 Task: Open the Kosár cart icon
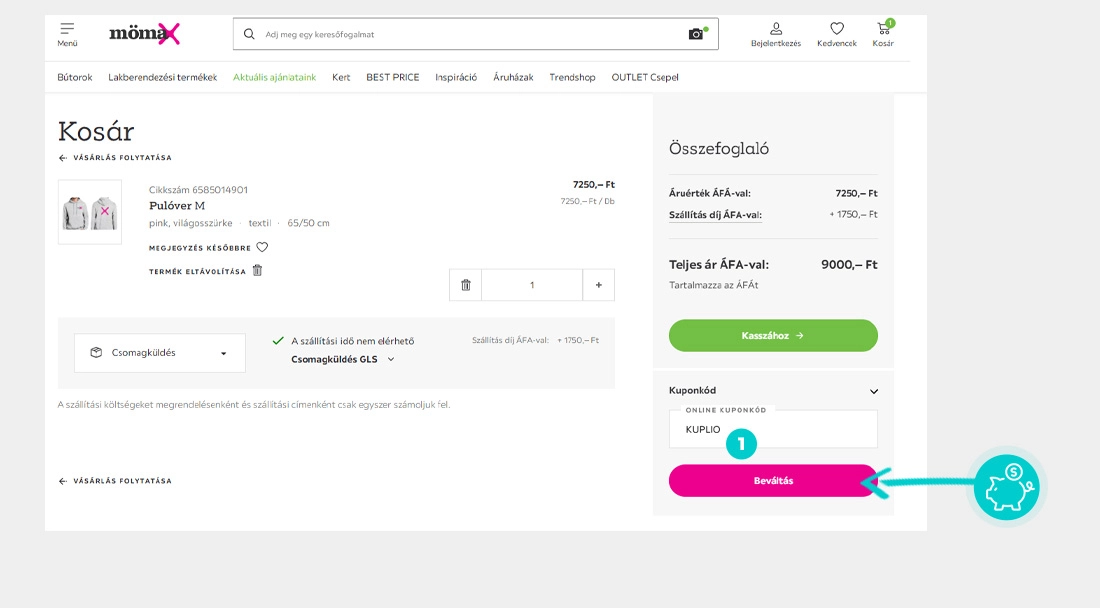[883, 30]
